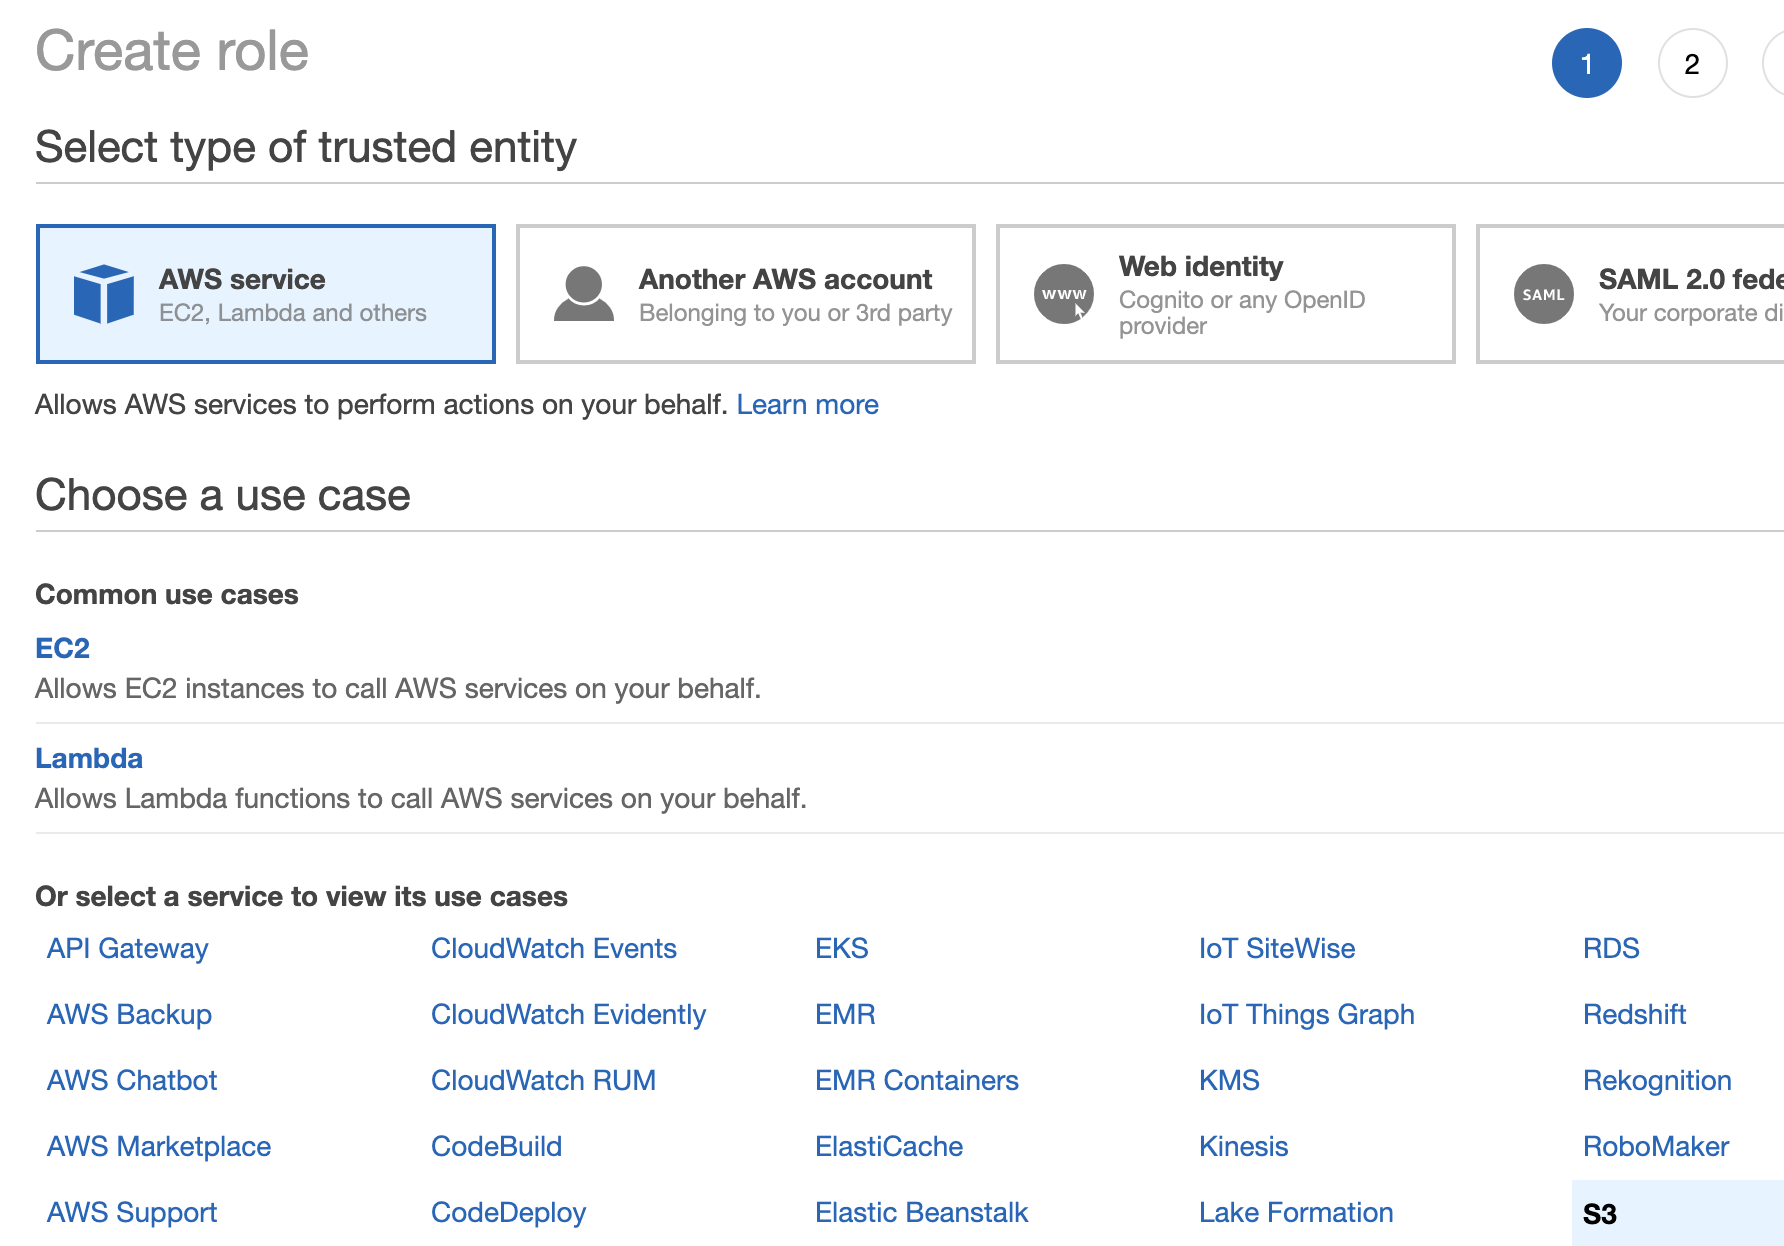Viewport: 1784px width, 1246px height.
Task: Choose SAML 2.0 federation entity card
Action: [x=1630, y=294]
